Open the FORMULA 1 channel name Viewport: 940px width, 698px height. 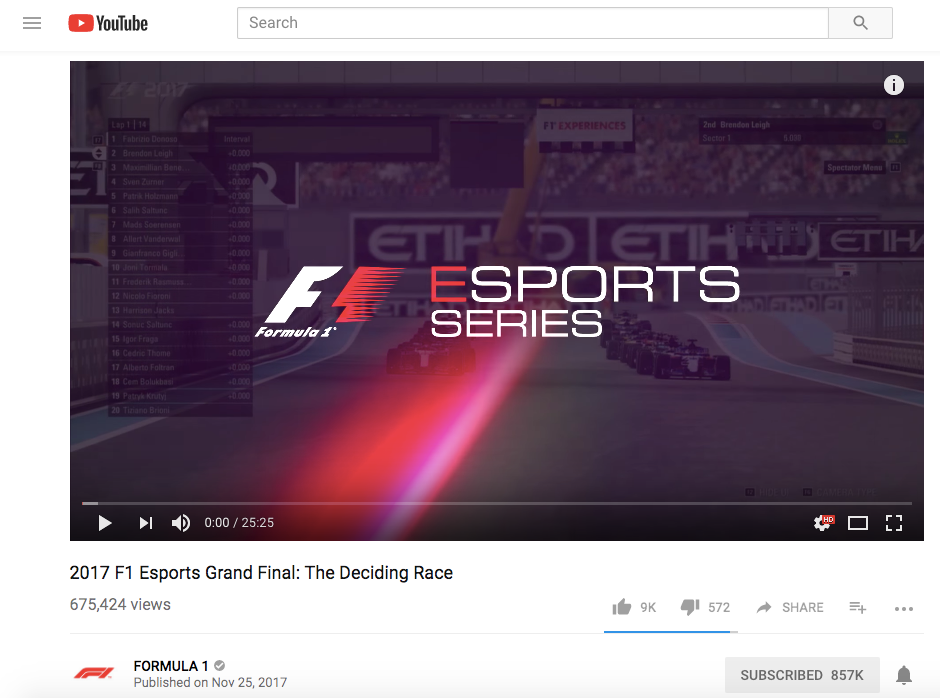(x=171, y=666)
